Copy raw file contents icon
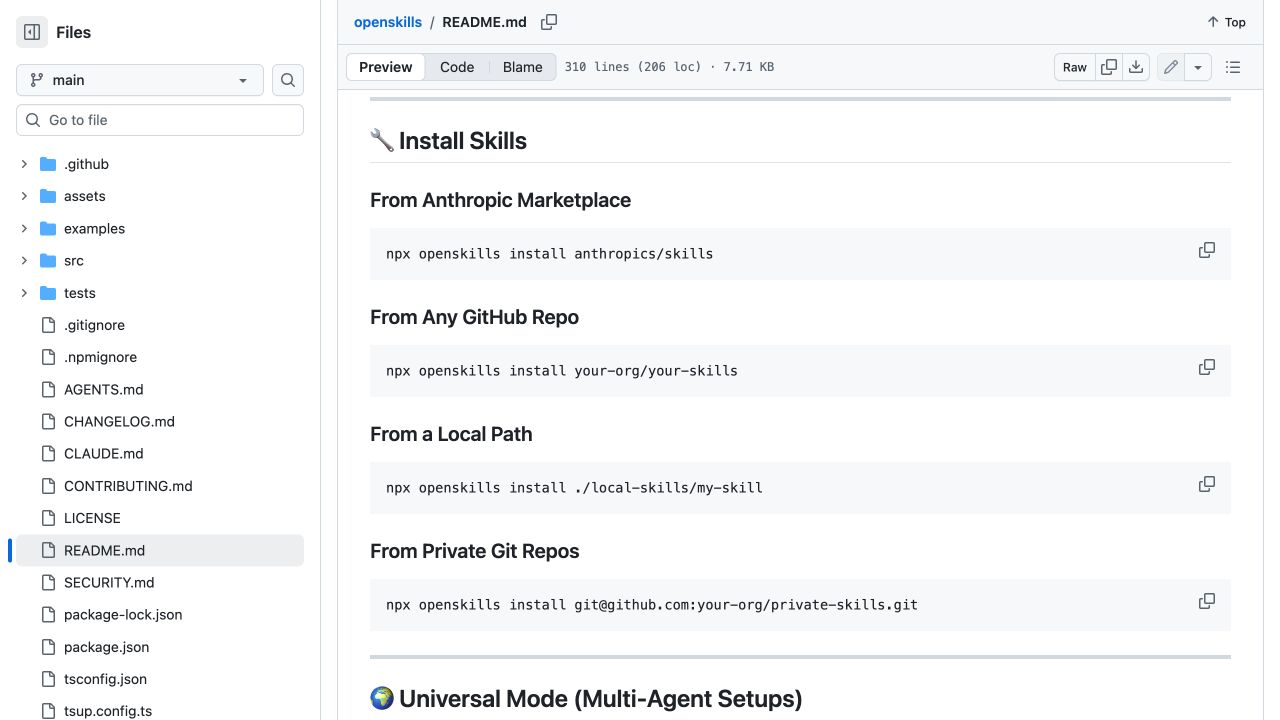The width and height of the screenshot is (1280, 720). pos(1109,67)
